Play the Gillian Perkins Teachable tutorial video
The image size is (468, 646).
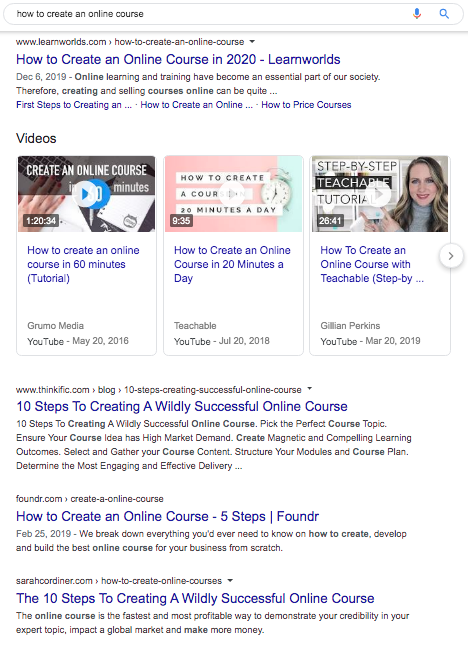[x=380, y=194]
